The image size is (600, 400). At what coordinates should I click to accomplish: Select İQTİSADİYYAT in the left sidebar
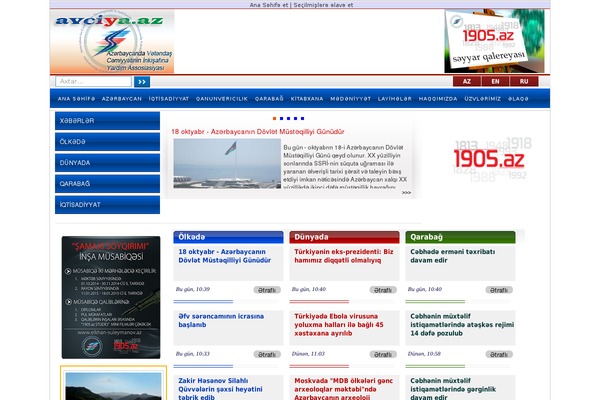[108, 205]
